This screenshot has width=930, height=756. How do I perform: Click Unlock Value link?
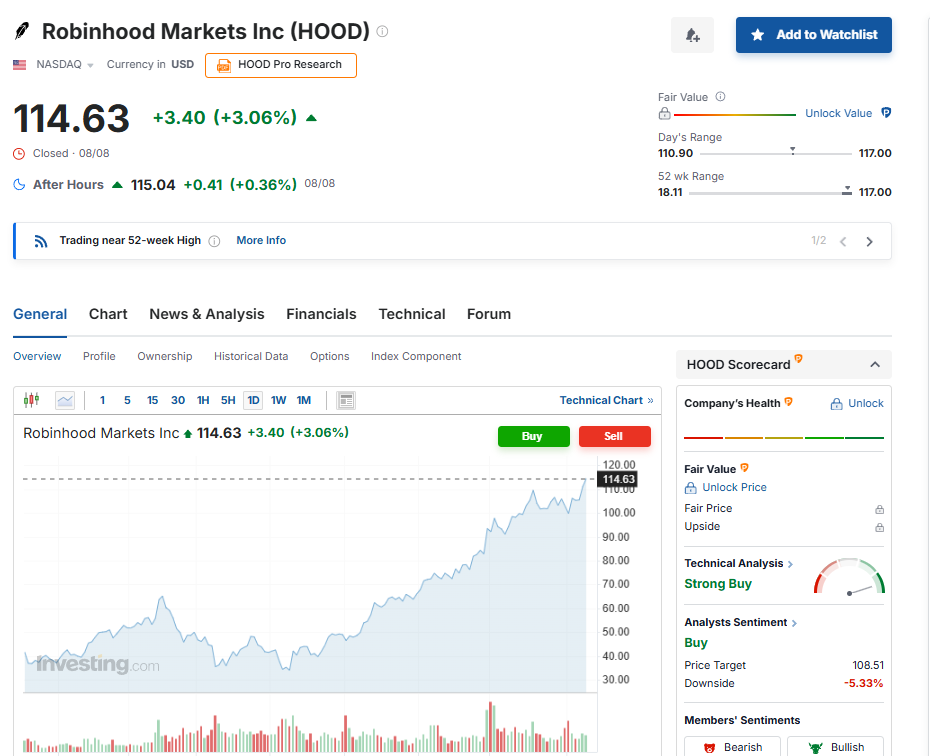coord(838,113)
